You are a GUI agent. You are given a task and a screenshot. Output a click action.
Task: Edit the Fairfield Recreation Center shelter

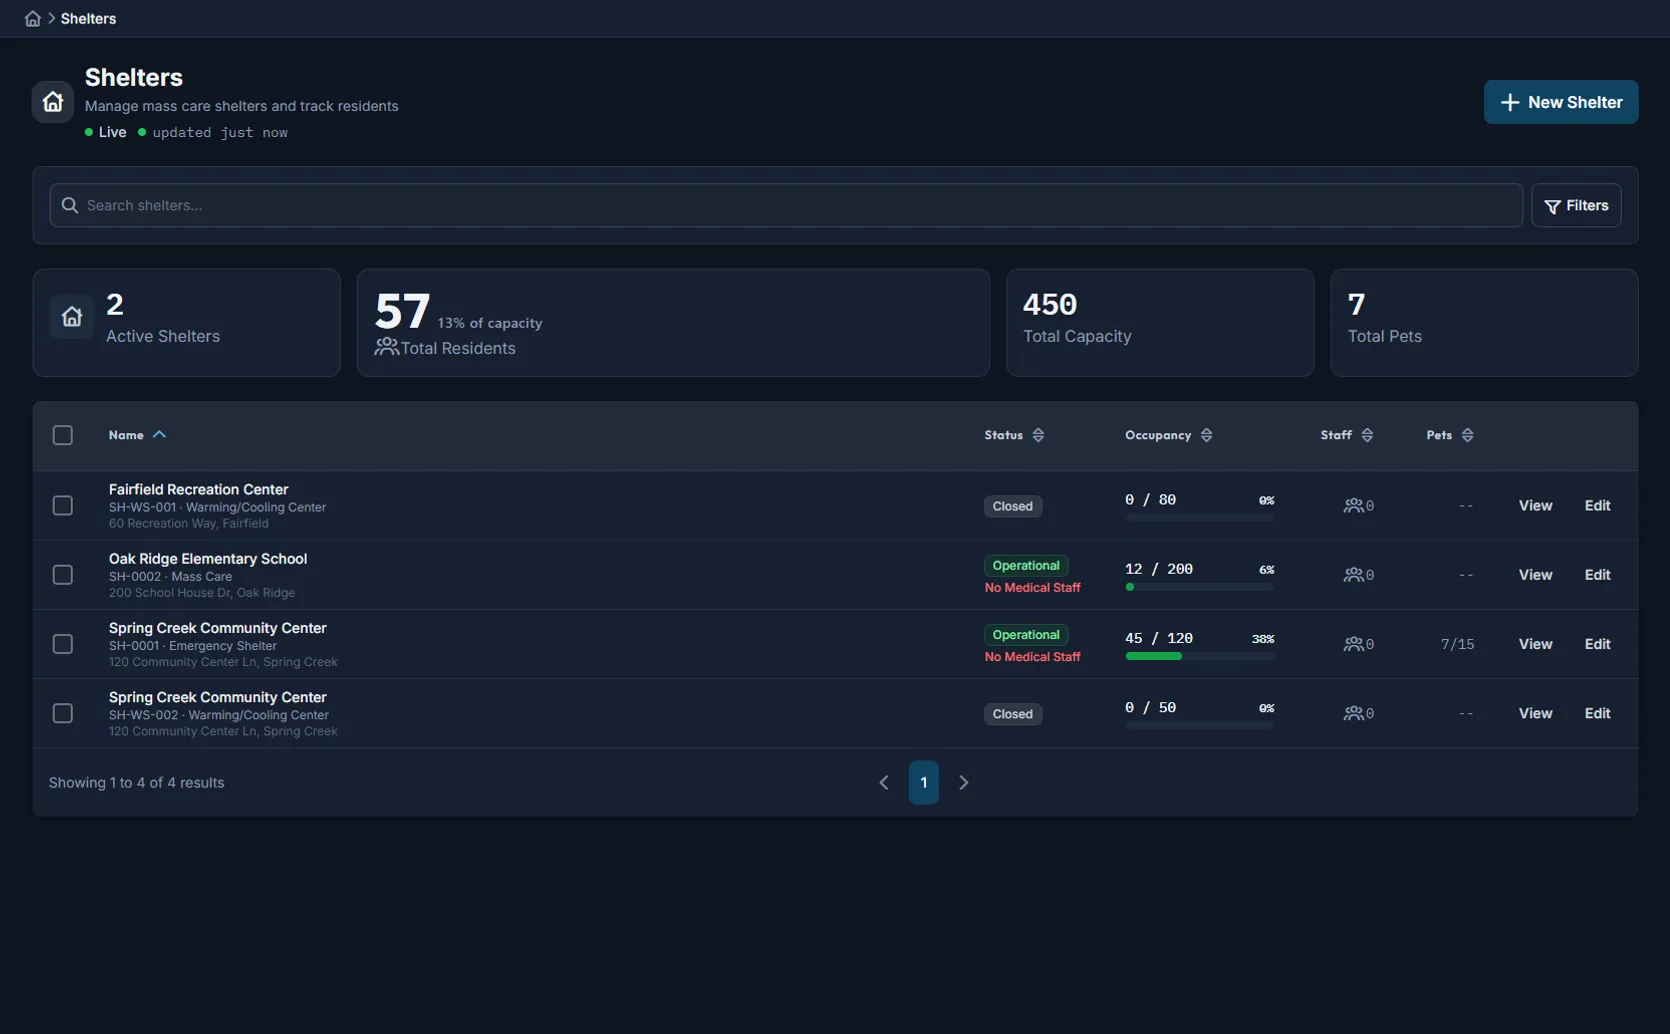[1597, 506]
